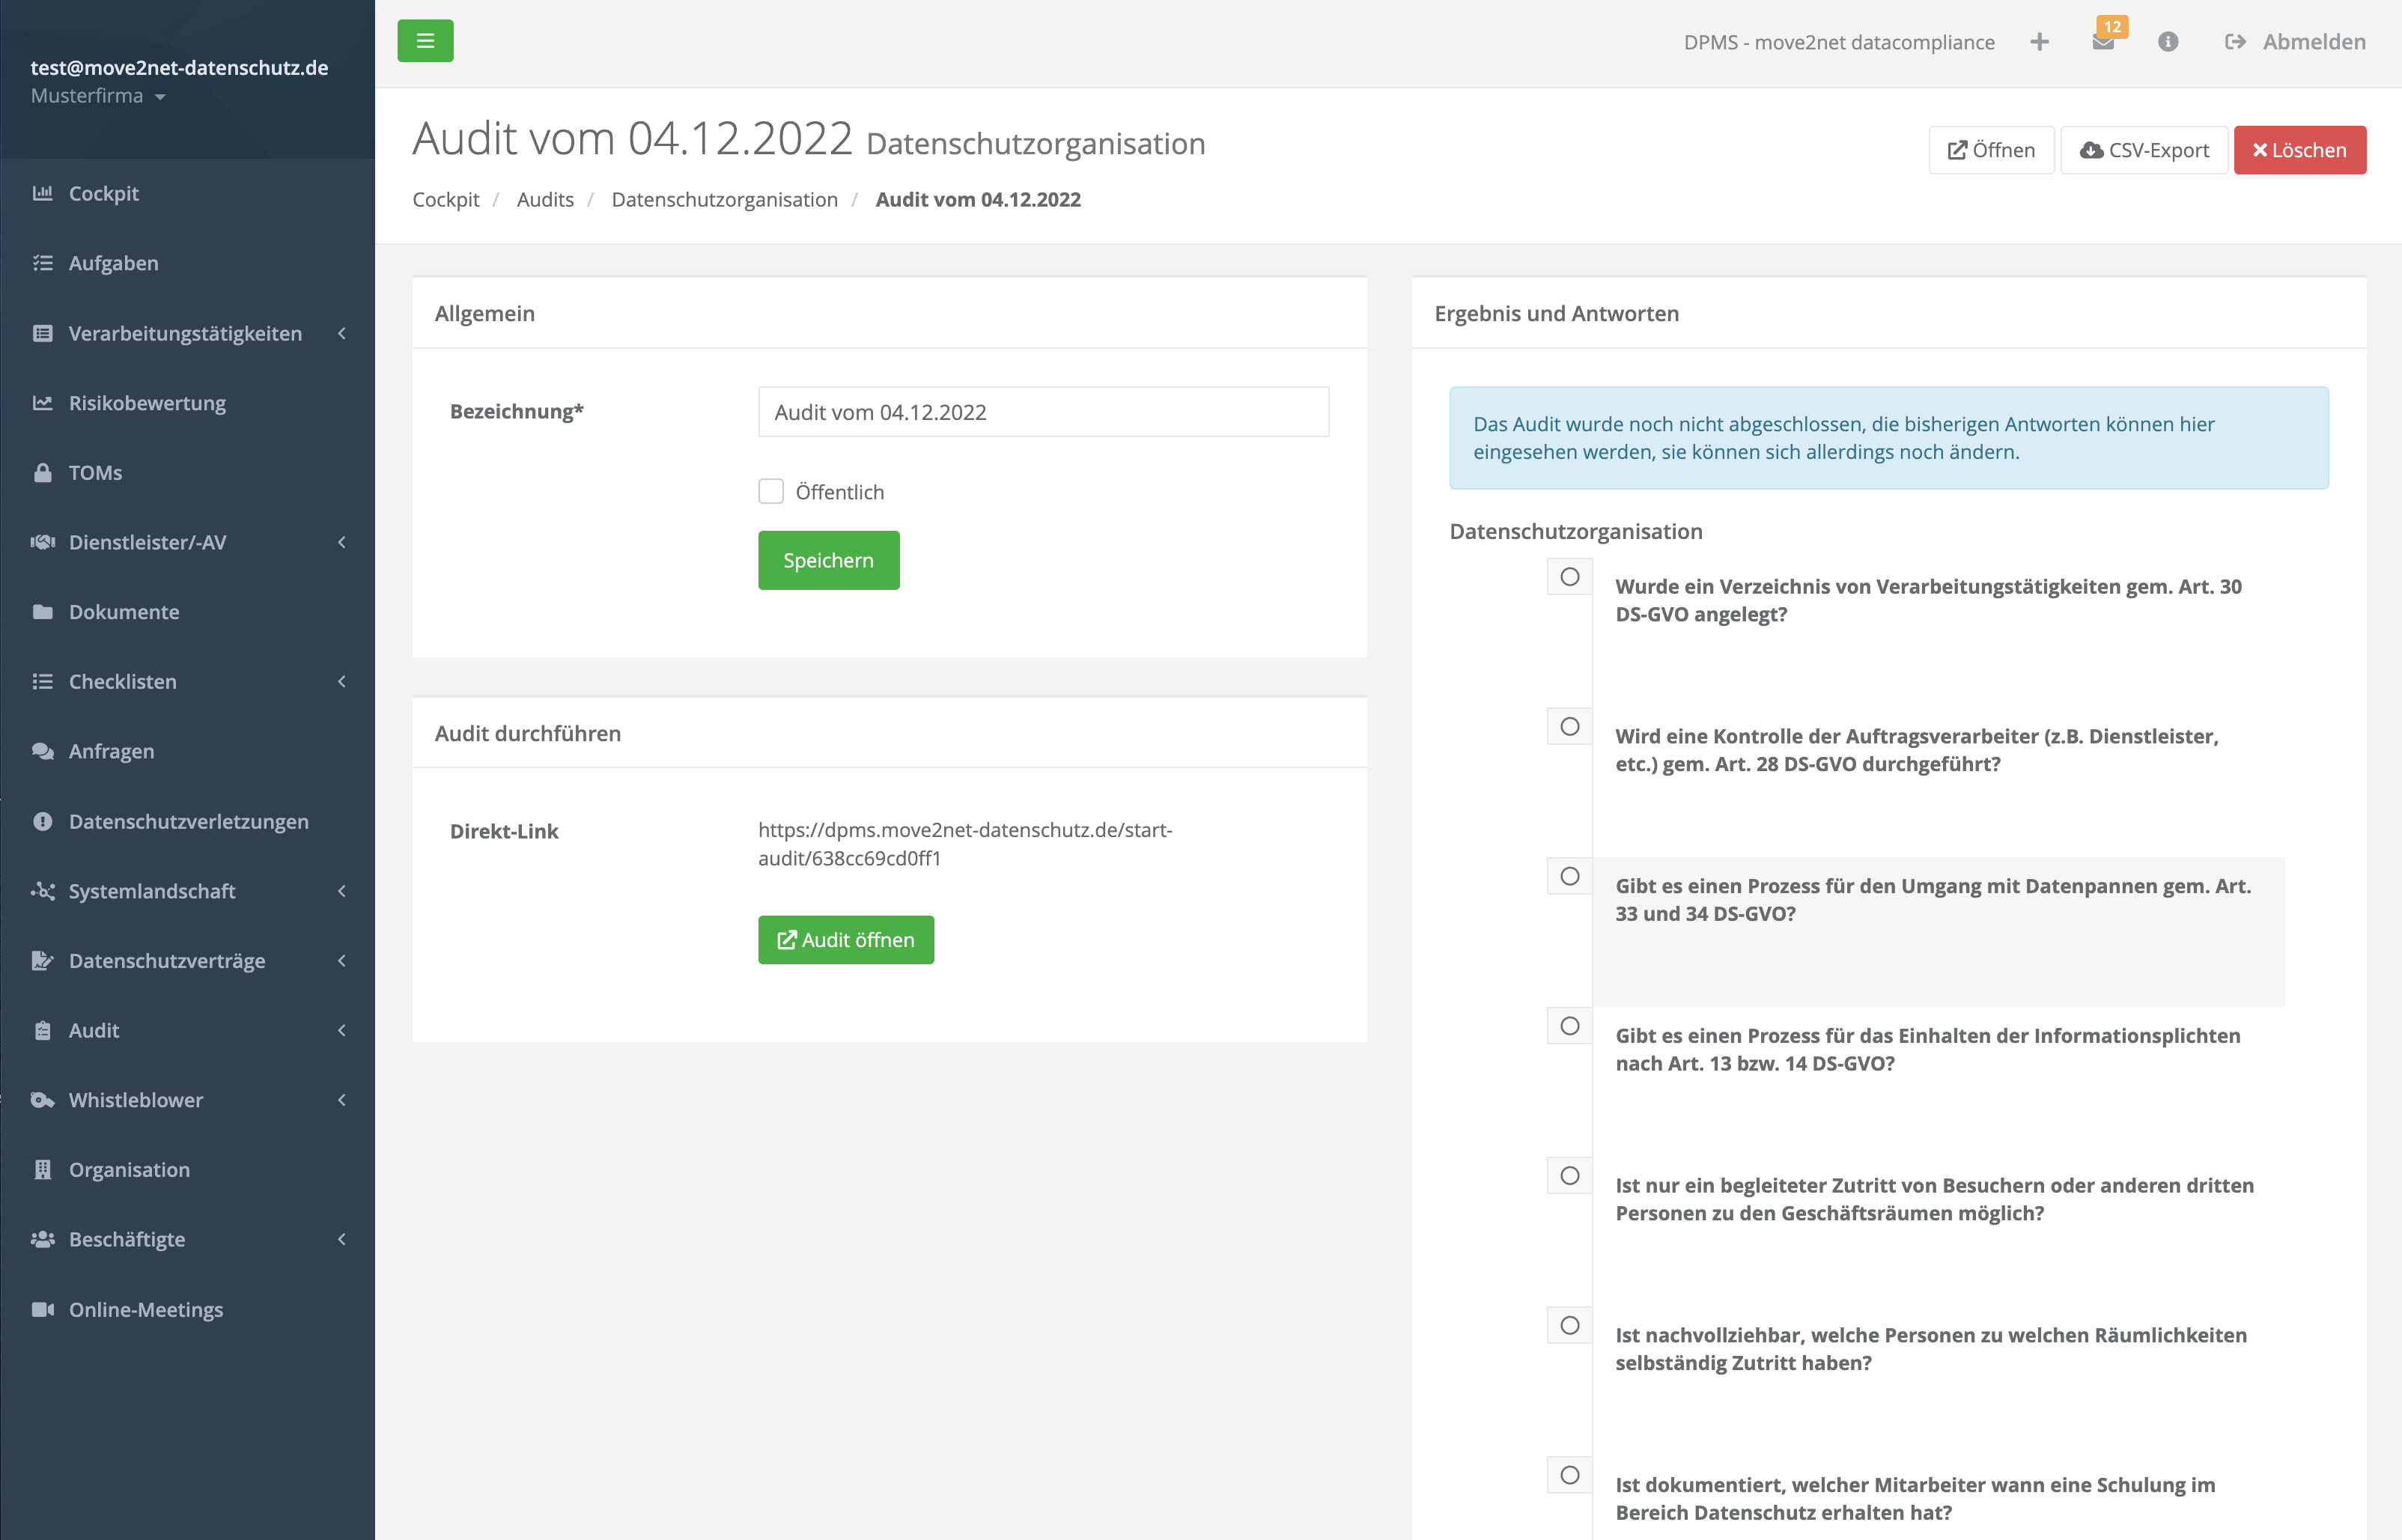Expand the Dienstleister/-AV submenu chevron
The width and height of the screenshot is (2402, 1540).
342,542
